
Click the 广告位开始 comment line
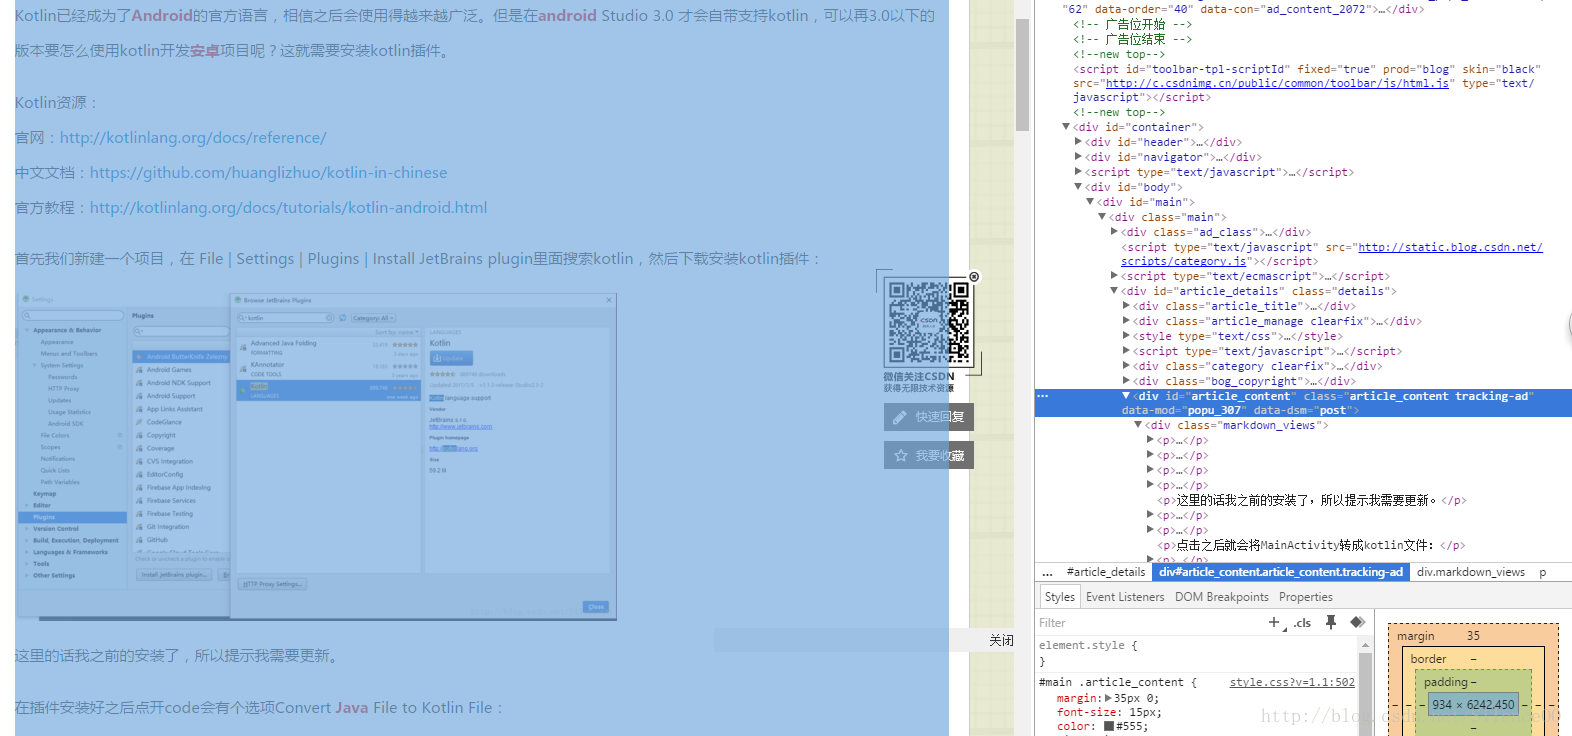point(1132,24)
